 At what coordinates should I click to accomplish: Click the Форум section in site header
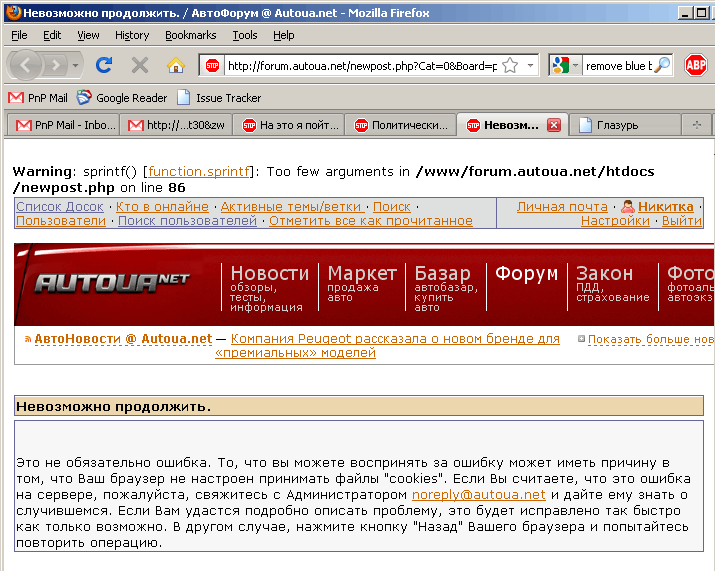526,273
